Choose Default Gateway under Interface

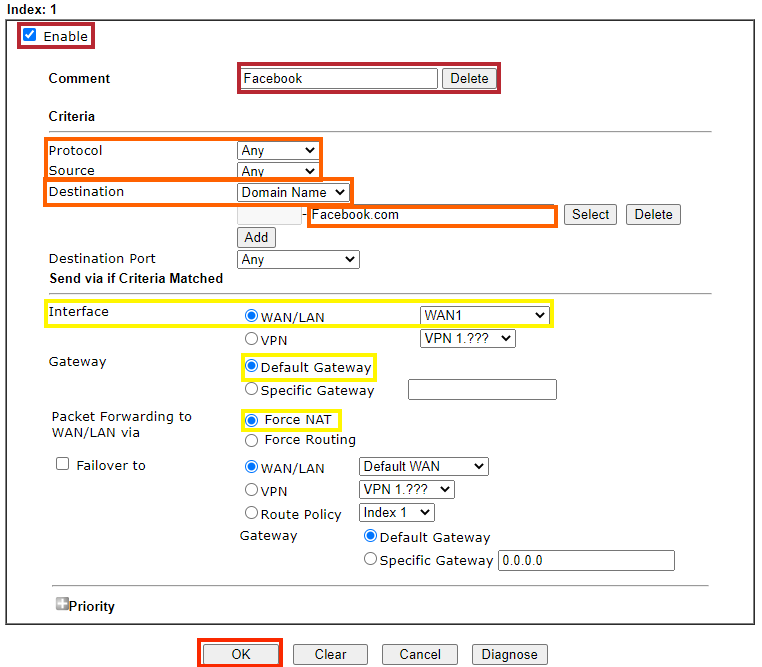251,366
